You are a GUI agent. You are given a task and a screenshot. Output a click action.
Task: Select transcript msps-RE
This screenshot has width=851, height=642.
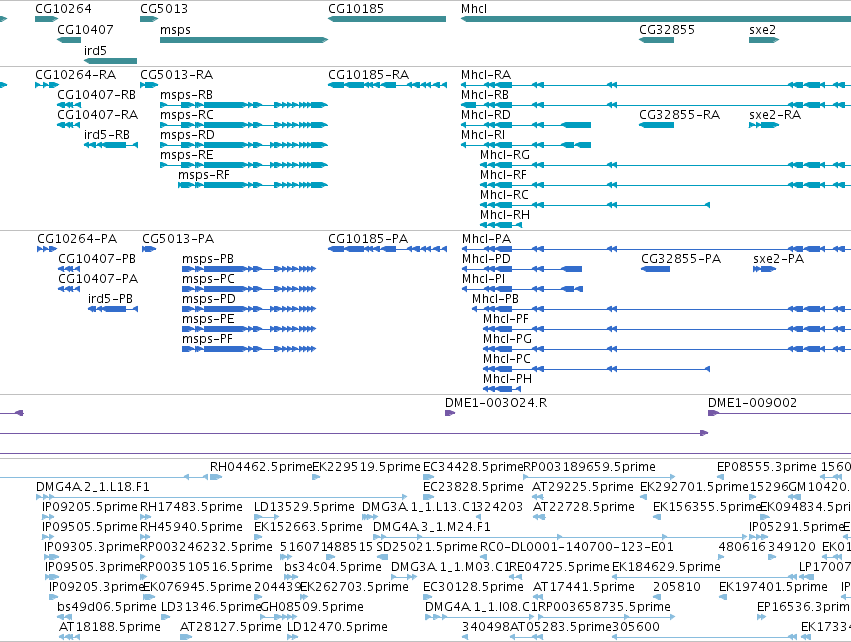click(244, 165)
